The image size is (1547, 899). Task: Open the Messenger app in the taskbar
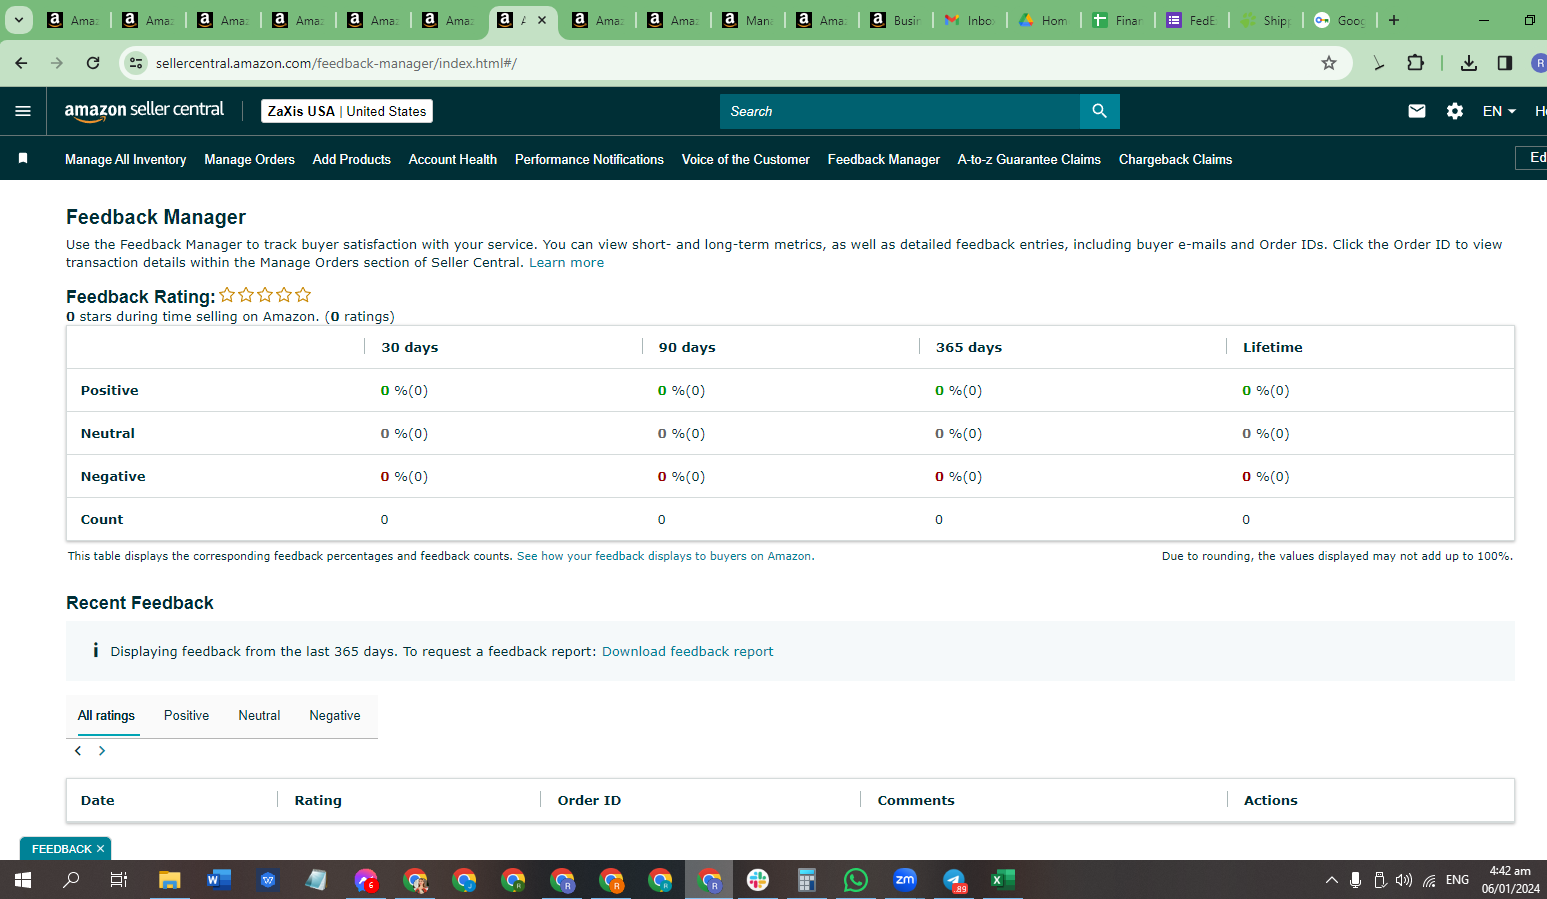click(366, 880)
